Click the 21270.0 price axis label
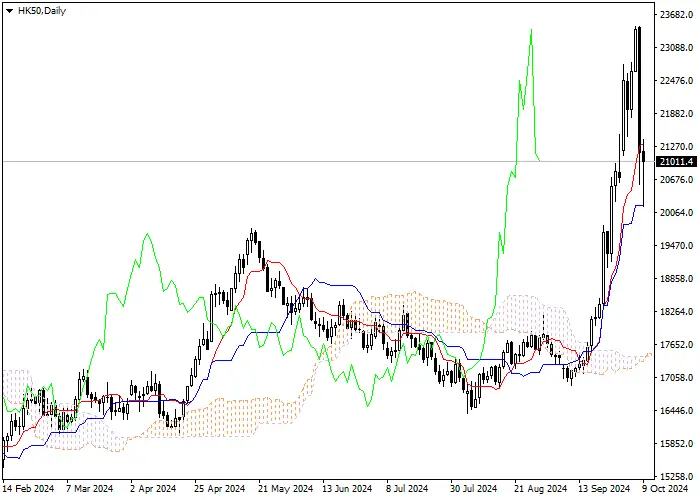This screenshot has height=500, width=700. [676, 147]
